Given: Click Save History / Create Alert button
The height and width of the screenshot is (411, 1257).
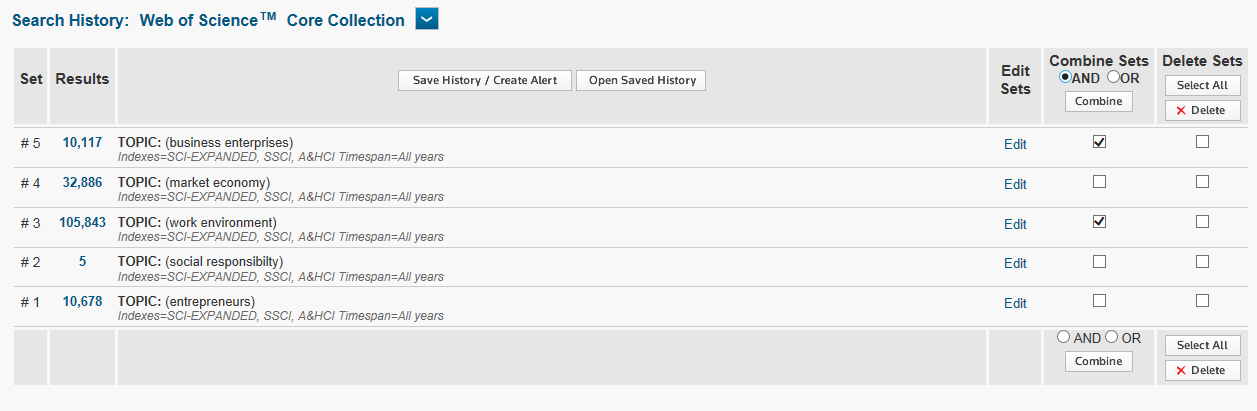Looking at the screenshot, I should click(x=485, y=80).
